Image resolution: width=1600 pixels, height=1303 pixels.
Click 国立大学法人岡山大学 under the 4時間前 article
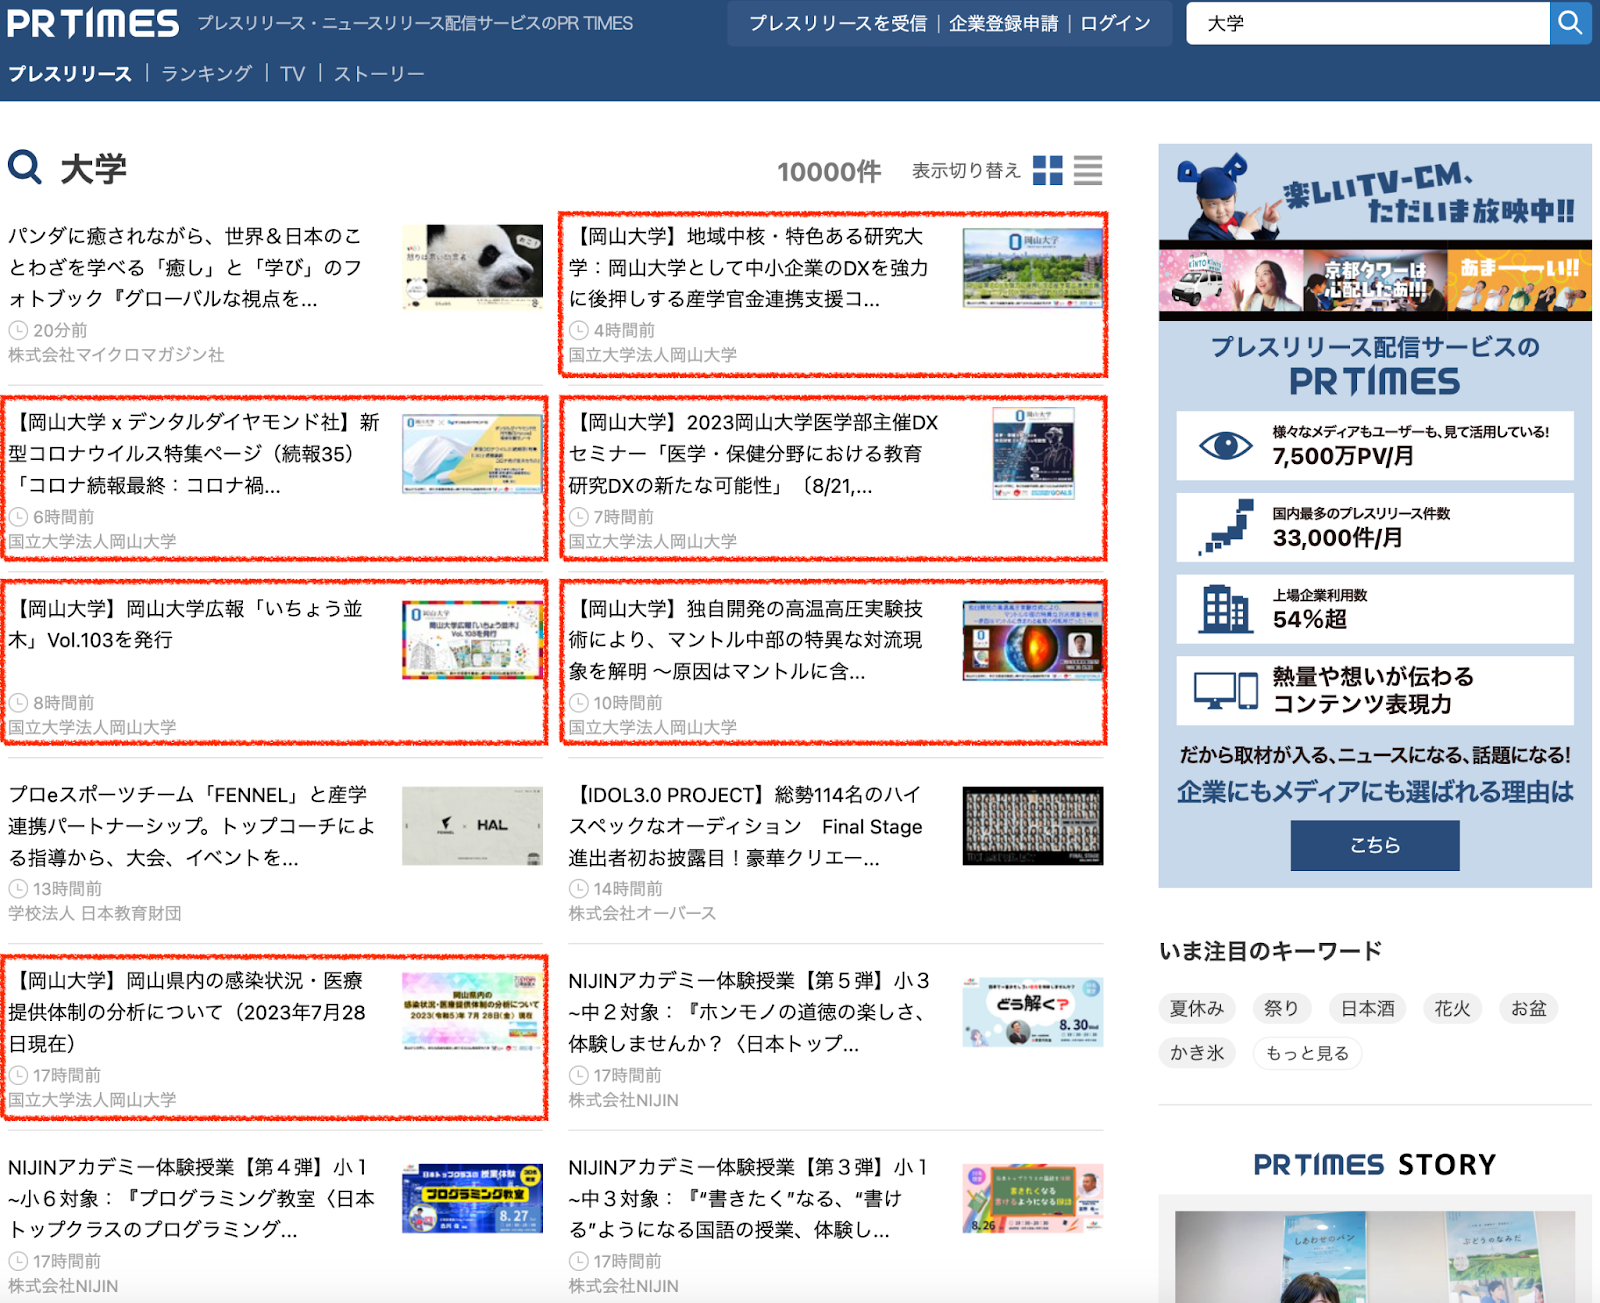tap(652, 355)
